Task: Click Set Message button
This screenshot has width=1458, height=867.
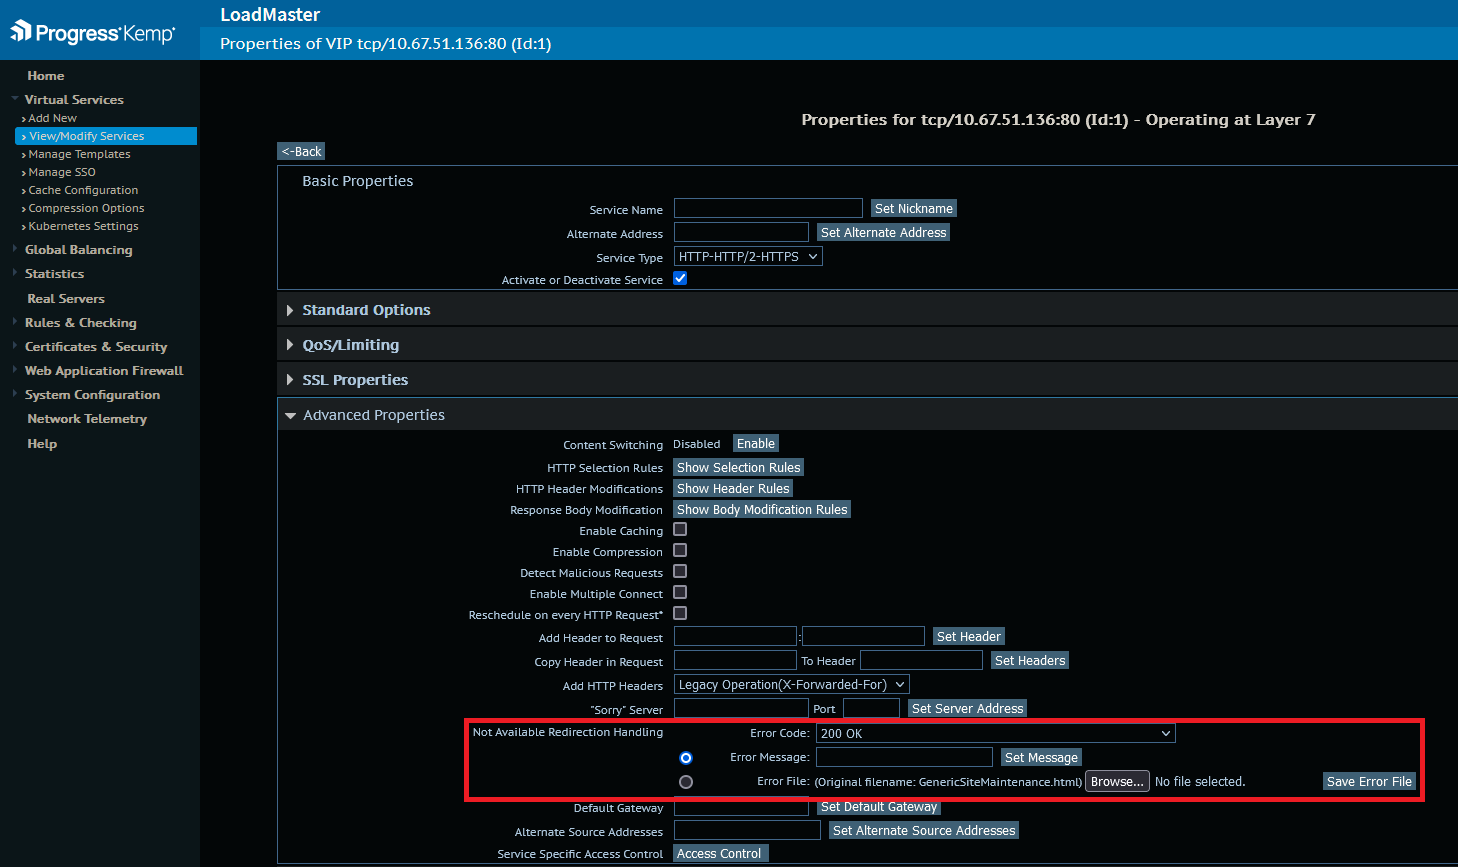Action: pyautogui.click(x=1041, y=758)
